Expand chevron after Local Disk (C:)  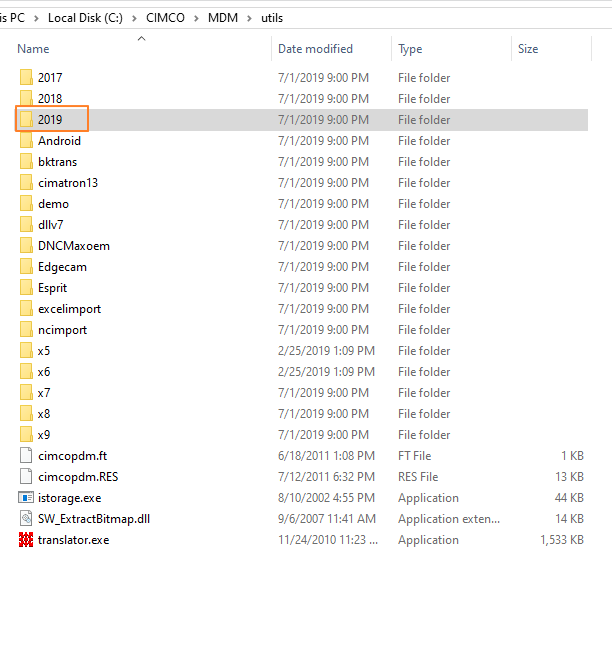(134, 18)
